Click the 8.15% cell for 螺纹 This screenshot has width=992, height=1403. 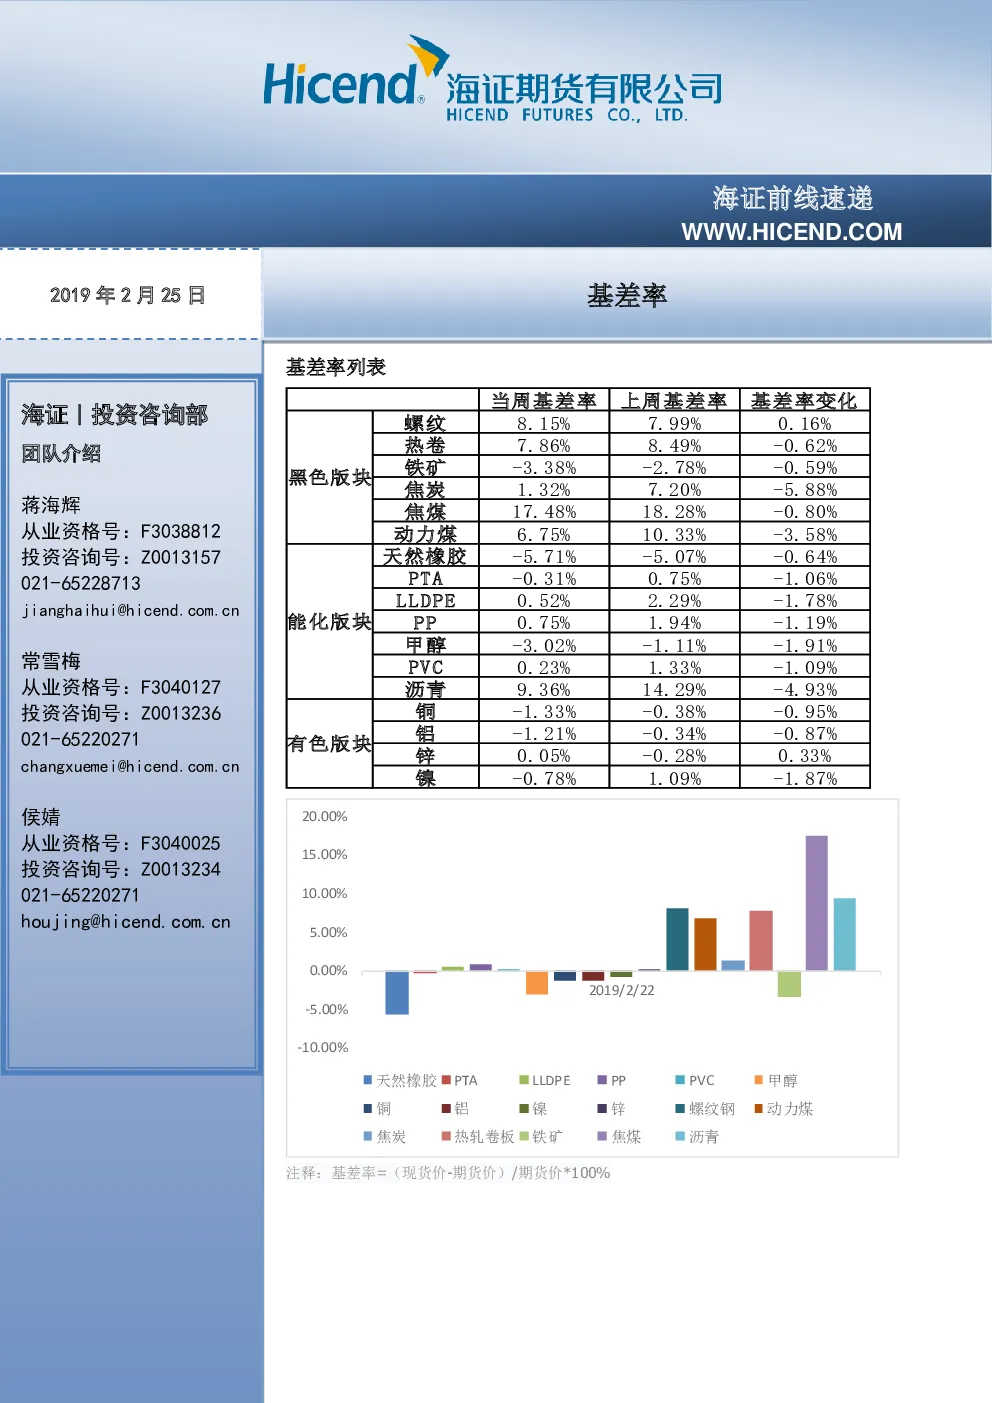point(544,423)
